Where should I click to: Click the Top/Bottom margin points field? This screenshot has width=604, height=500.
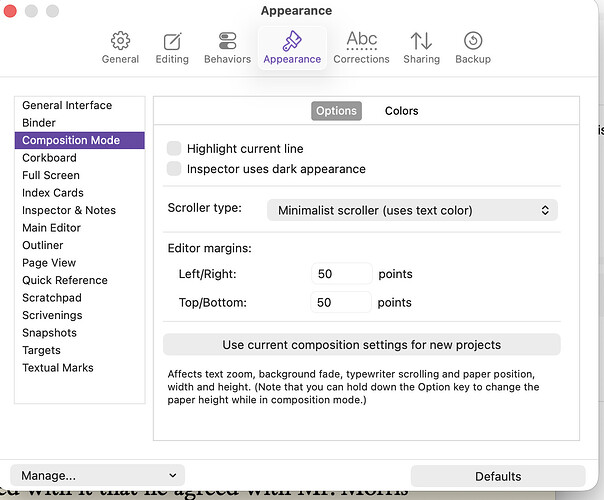coord(341,302)
